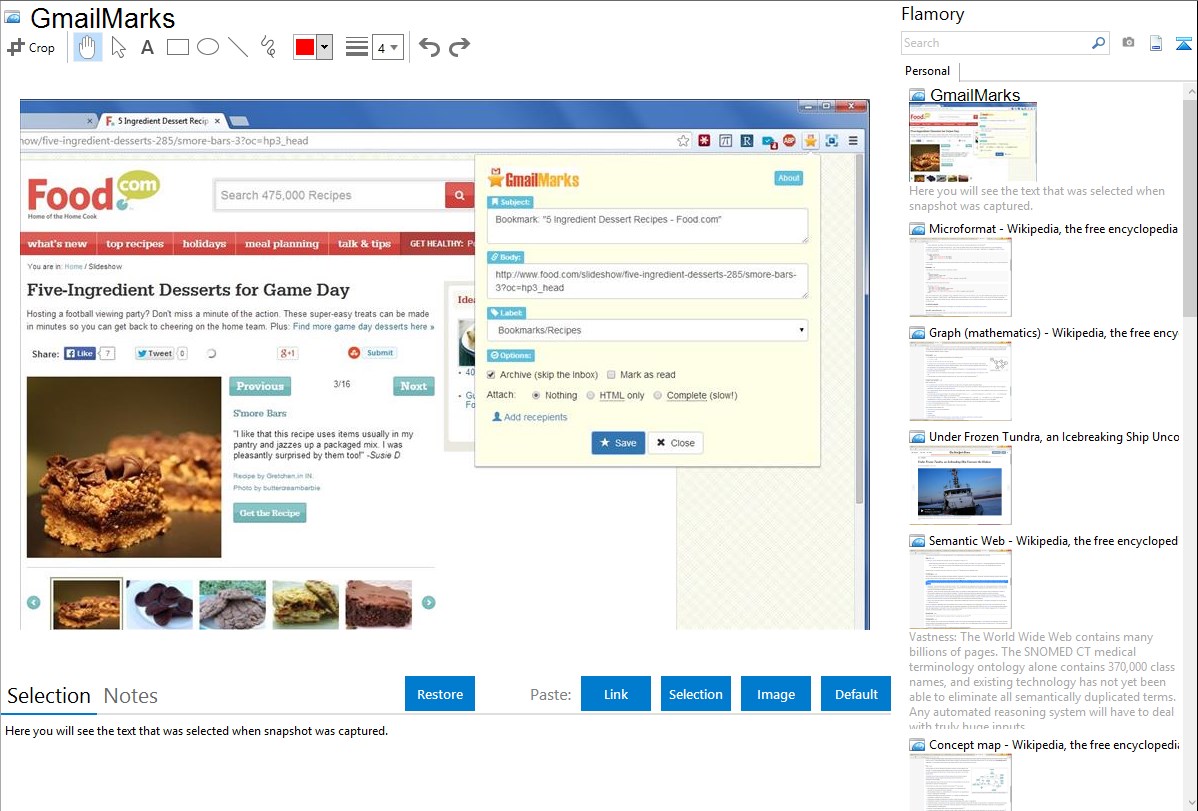Viewport: 1198px width, 811px height.
Task: Click the left arrow of the dessert carousel
Action: click(34, 602)
